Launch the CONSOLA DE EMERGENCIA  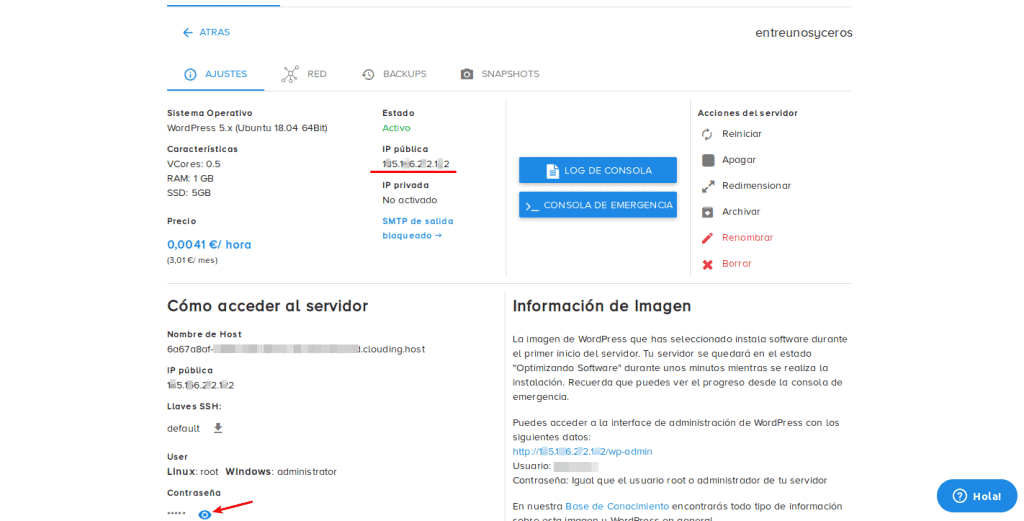(x=598, y=205)
